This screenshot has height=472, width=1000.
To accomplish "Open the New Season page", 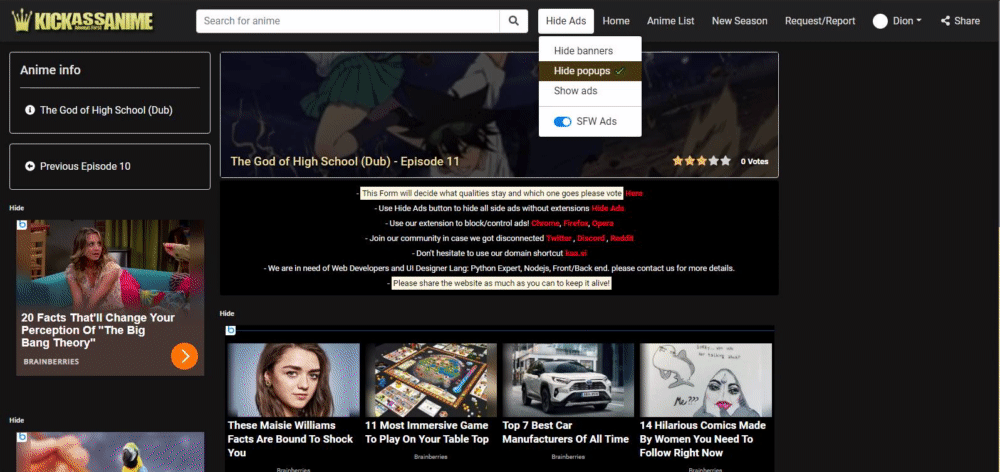I will pyautogui.click(x=740, y=21).
